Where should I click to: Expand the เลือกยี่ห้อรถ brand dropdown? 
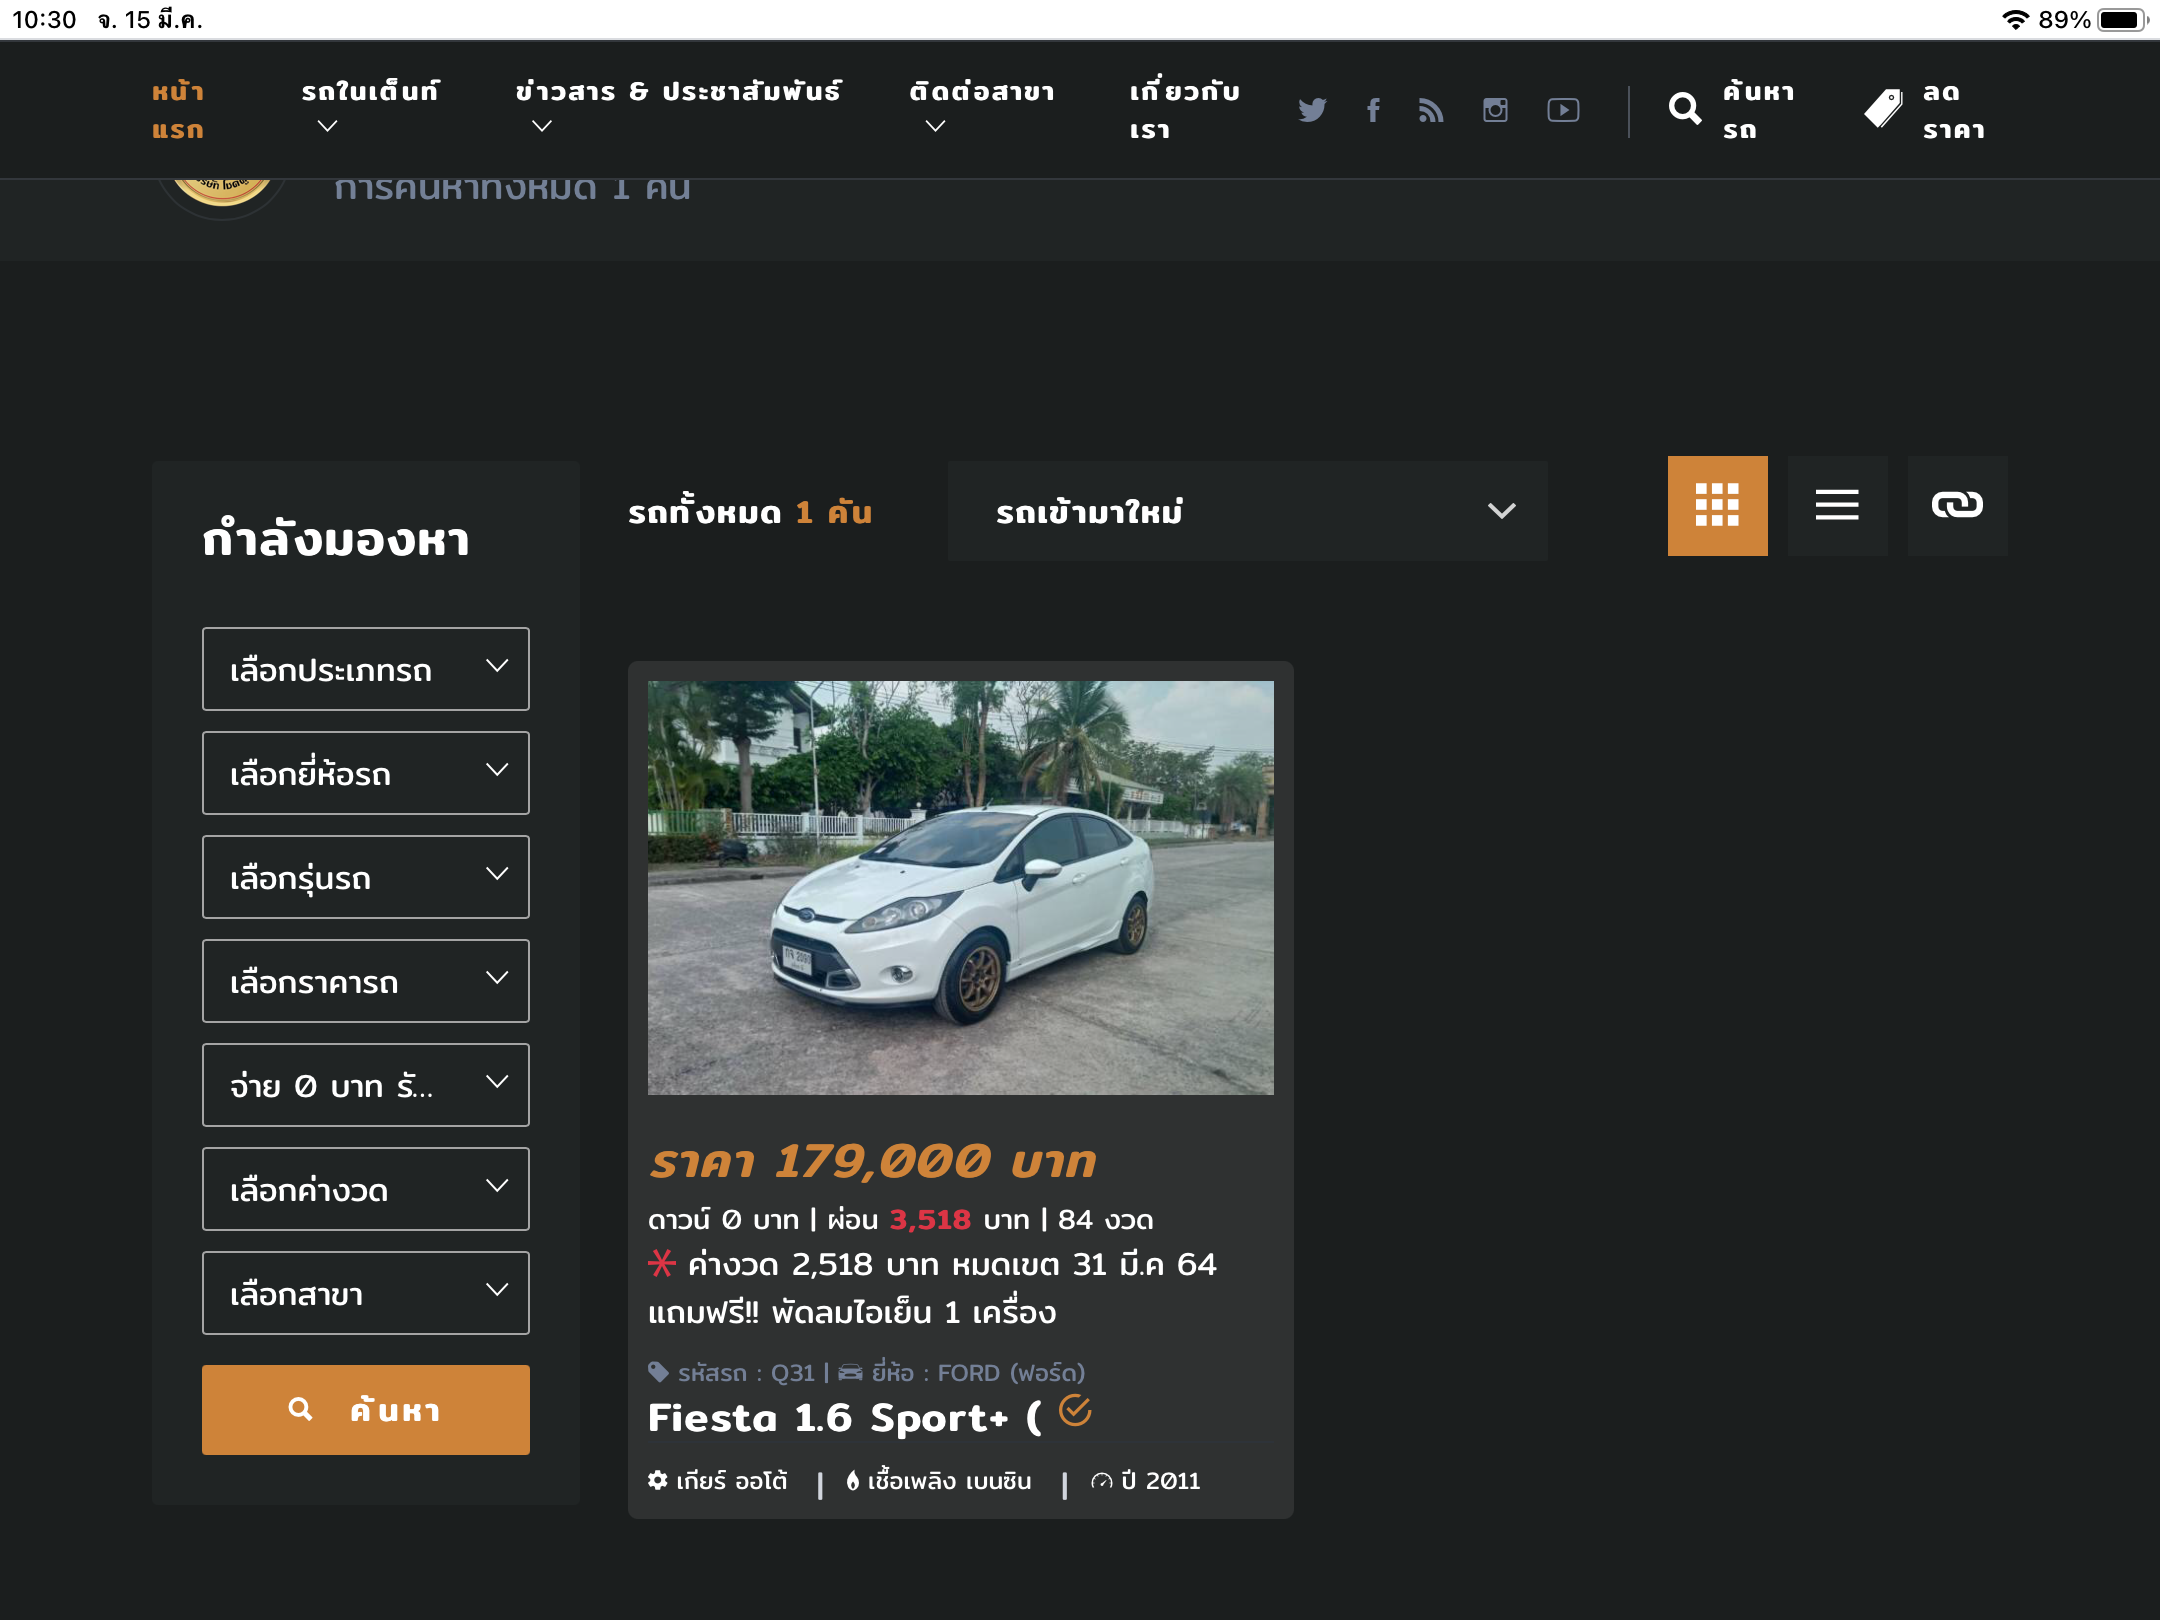[x=366, y=773]
